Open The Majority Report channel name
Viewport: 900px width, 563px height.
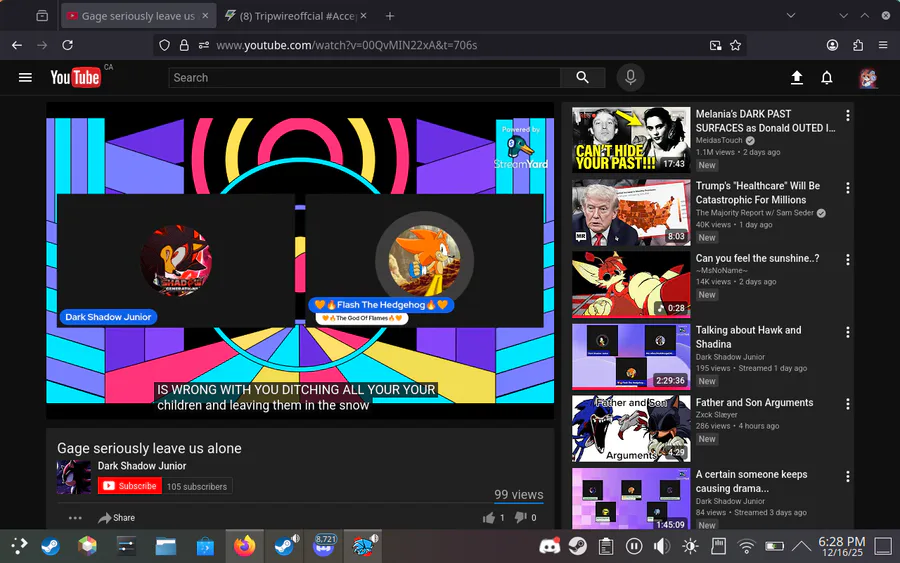coord(754,213)
